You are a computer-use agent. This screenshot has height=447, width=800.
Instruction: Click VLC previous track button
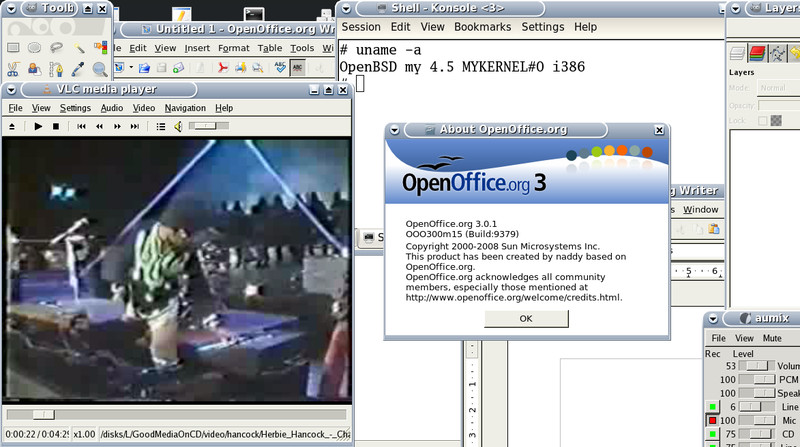click(x=81, y=126)
